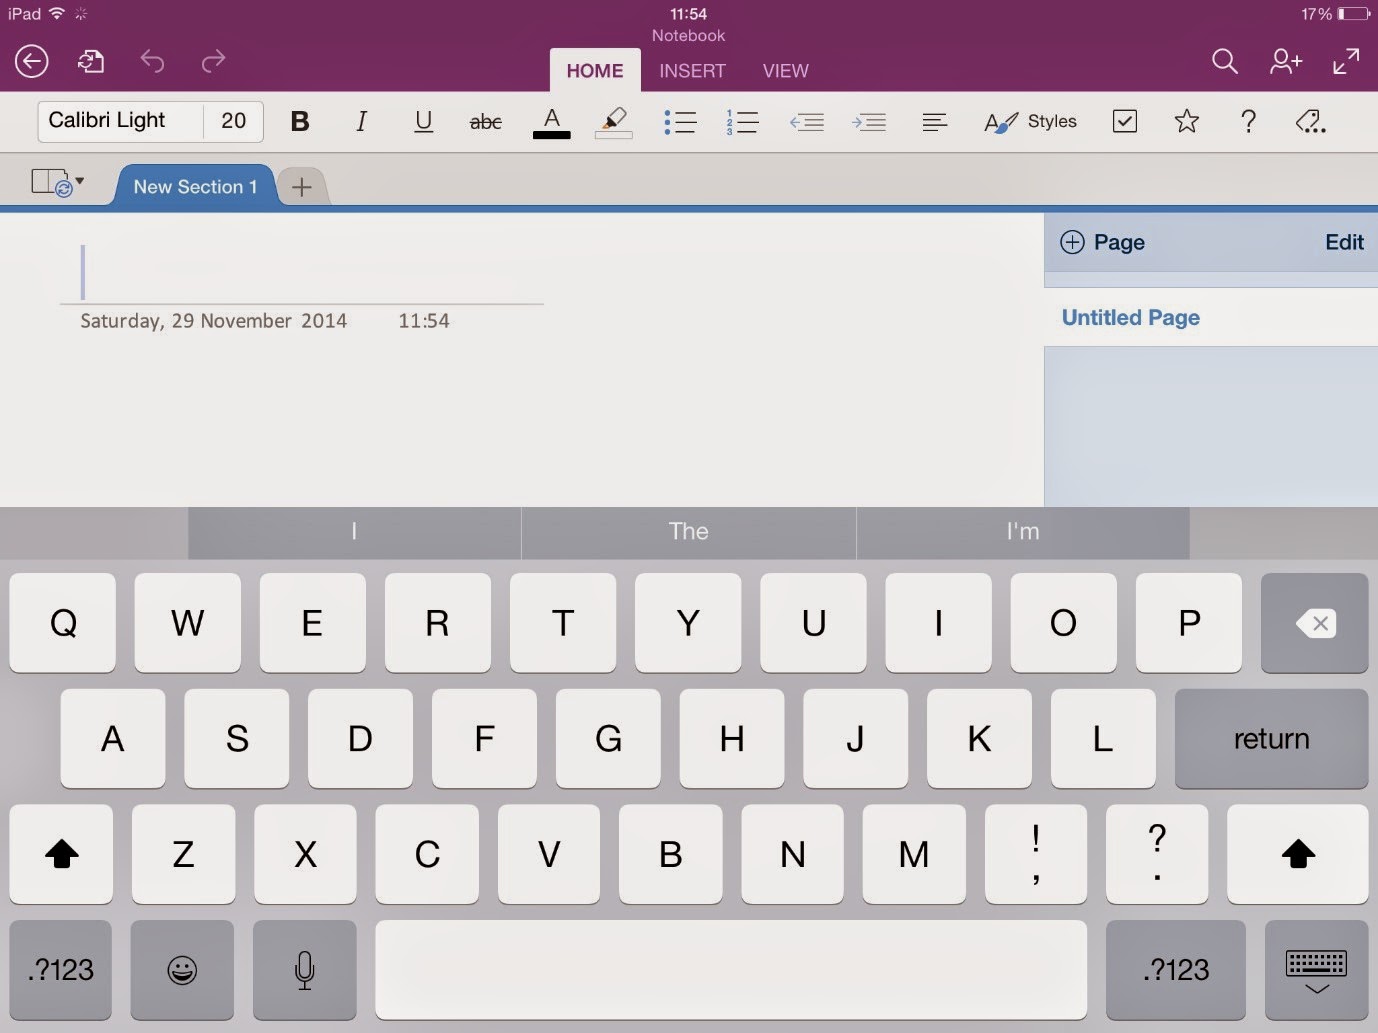Toggle strikethrough formatting

[x=486, y=122]
